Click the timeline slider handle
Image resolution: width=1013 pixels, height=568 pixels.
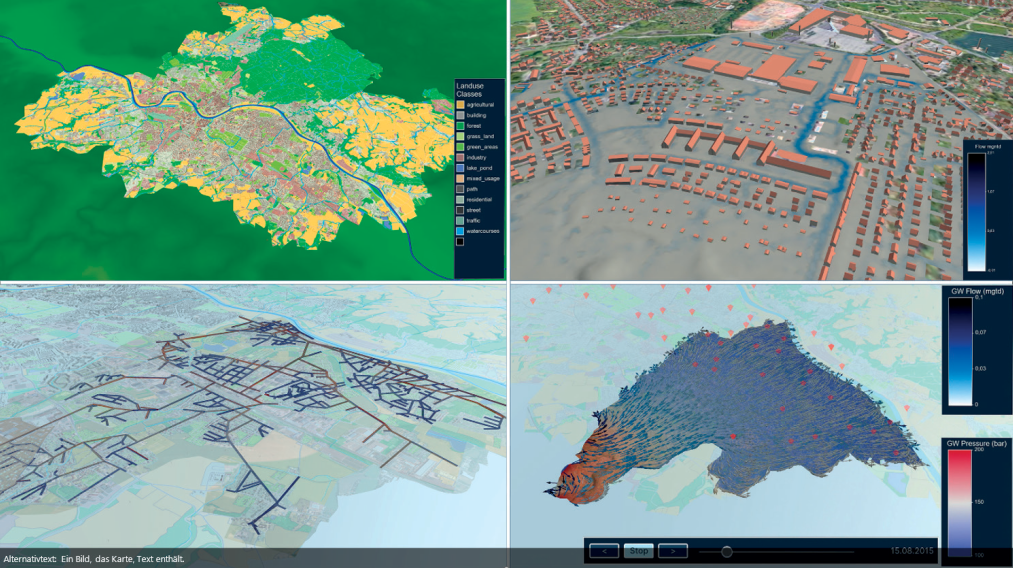tap(726, 551)
